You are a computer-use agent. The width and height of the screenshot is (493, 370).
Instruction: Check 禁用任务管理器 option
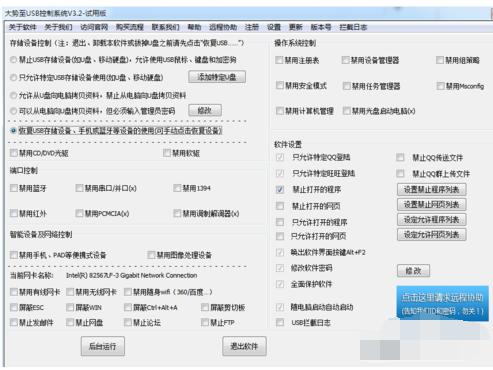coord(346,86)
